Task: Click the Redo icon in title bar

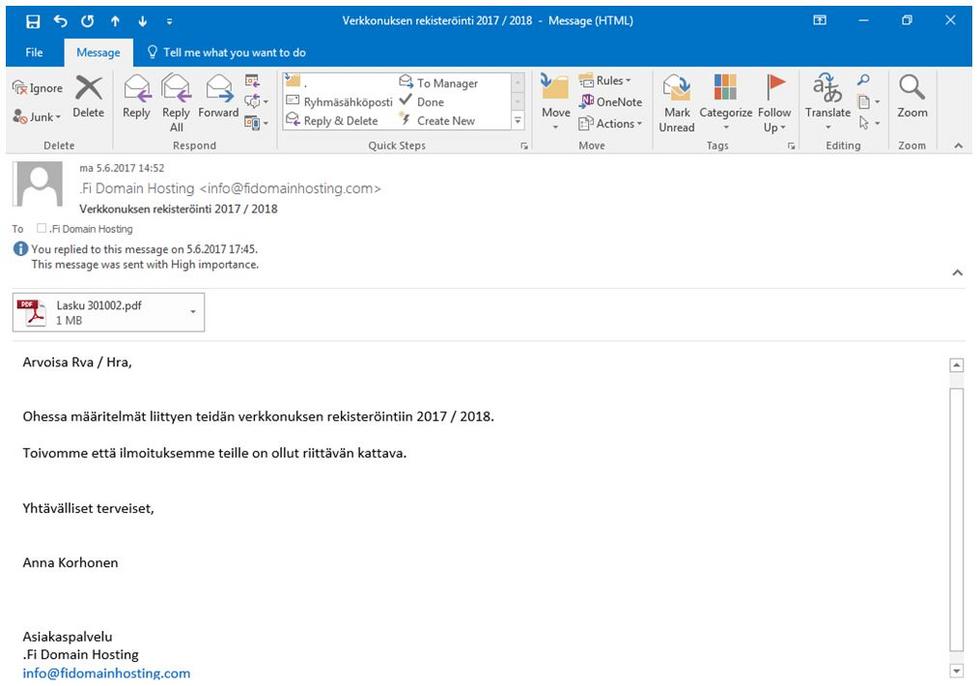Action: [x=88, y=21]
